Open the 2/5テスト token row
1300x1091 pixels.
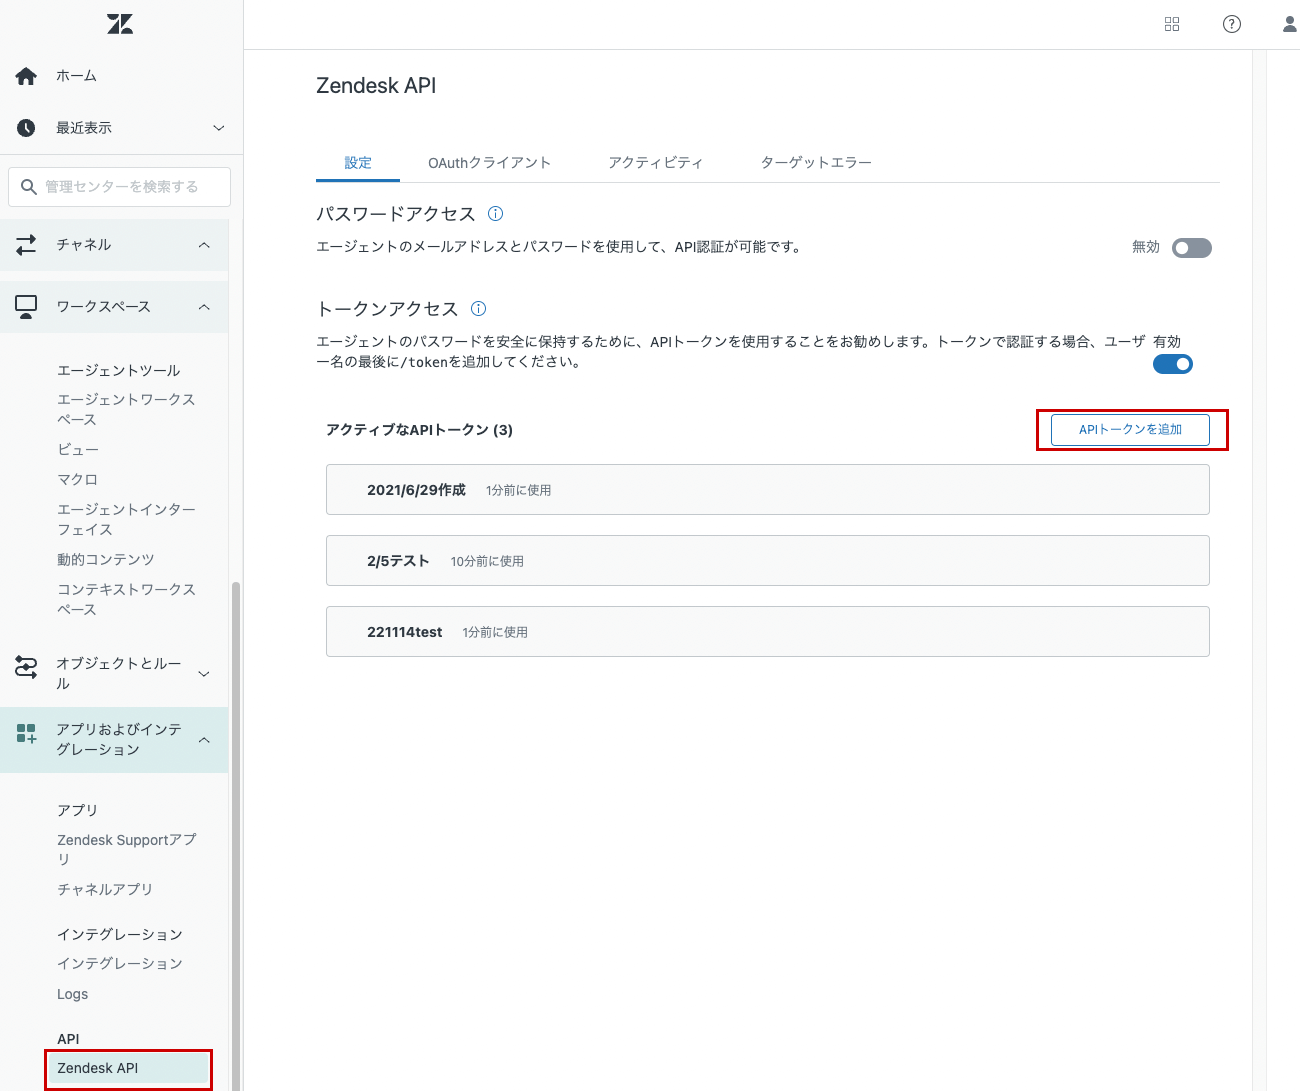coord(768,561)
